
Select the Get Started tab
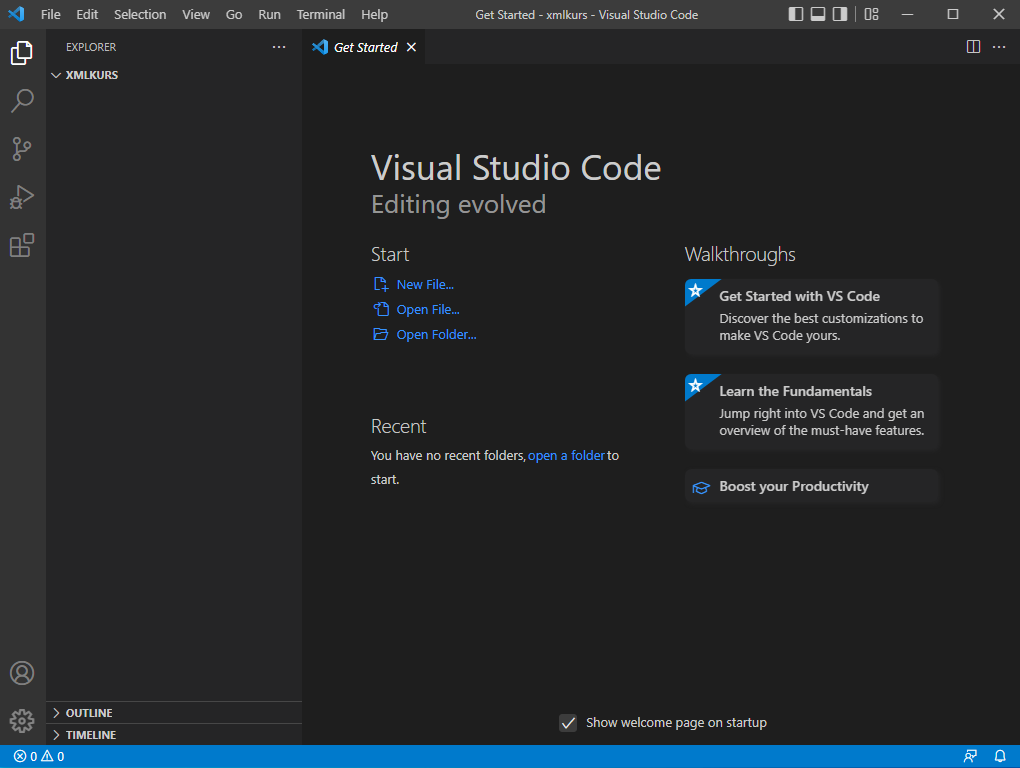(364, 47)
